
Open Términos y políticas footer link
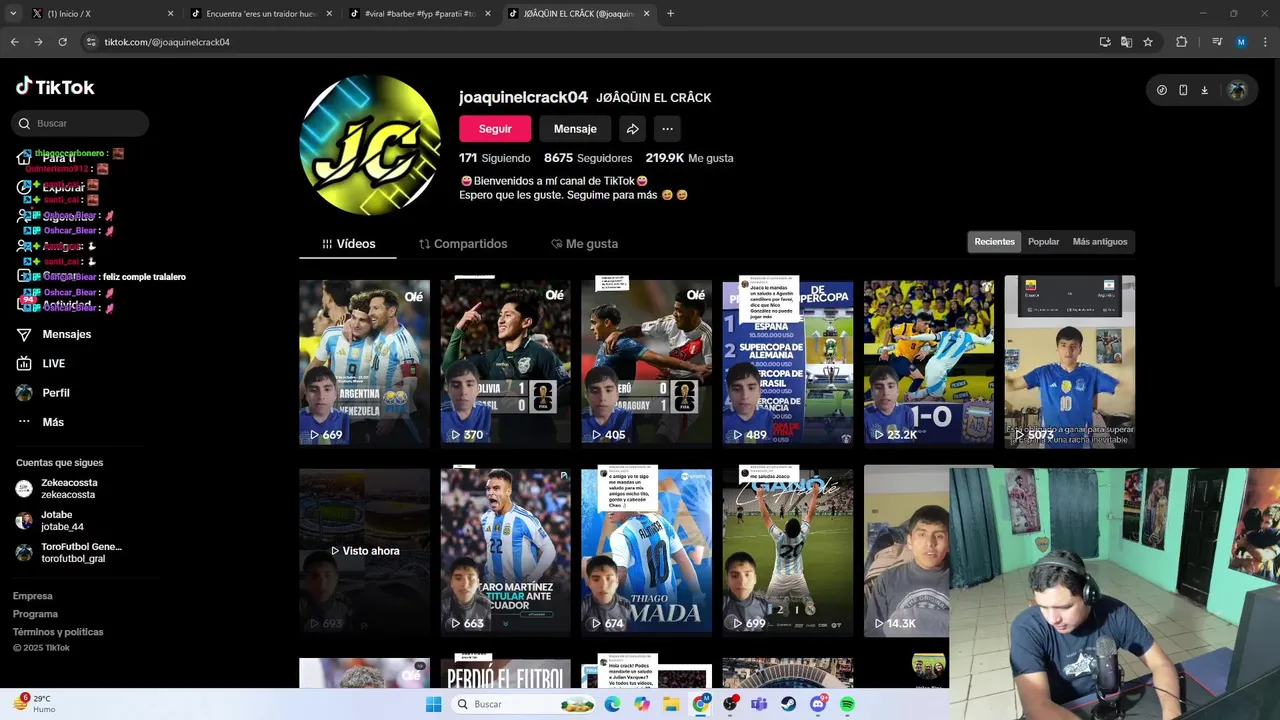tap(58, 632)
